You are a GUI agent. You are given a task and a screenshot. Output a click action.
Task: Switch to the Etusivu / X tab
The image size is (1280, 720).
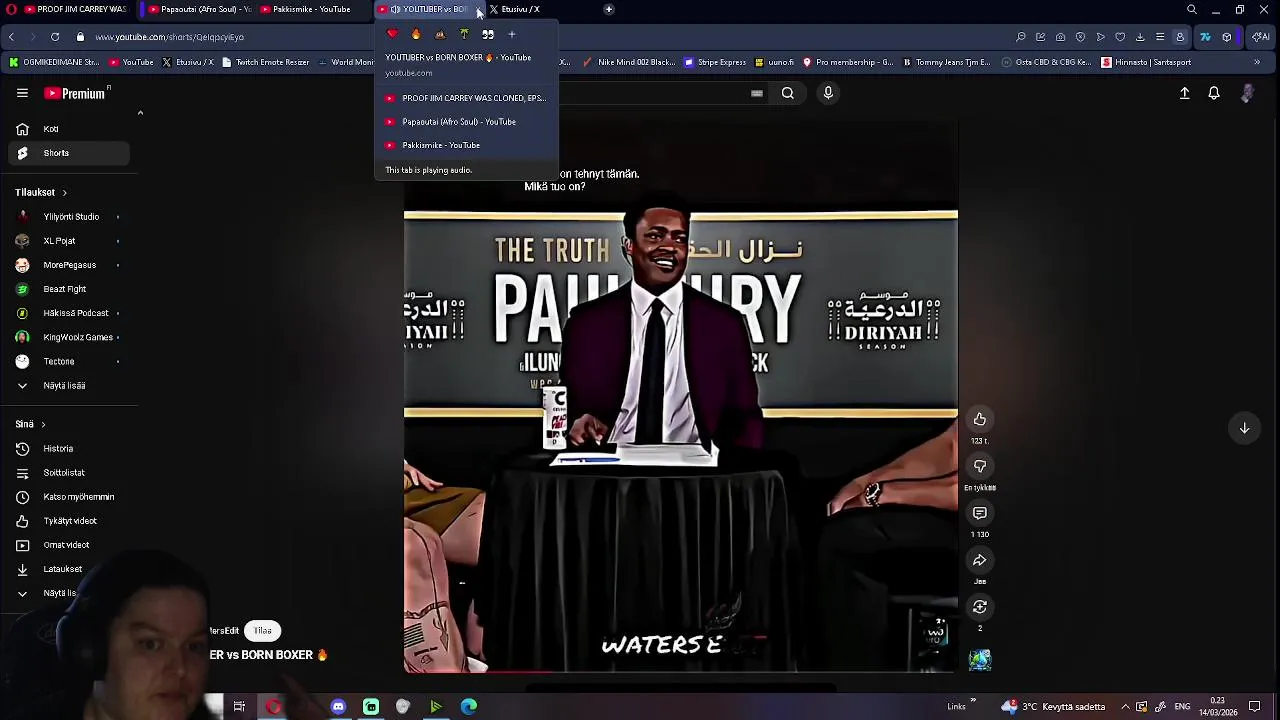pyautogui.click(x=523, y=9)
